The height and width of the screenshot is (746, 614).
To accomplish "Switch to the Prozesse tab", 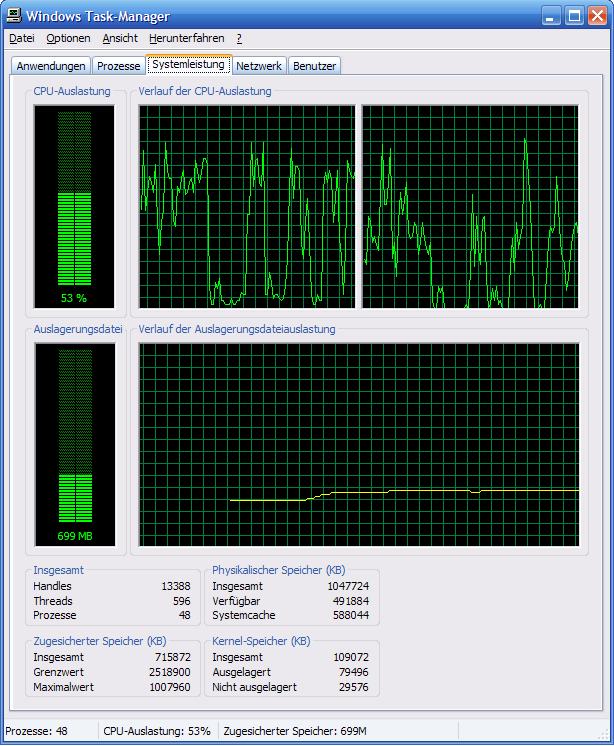I will tap(118, 66).
